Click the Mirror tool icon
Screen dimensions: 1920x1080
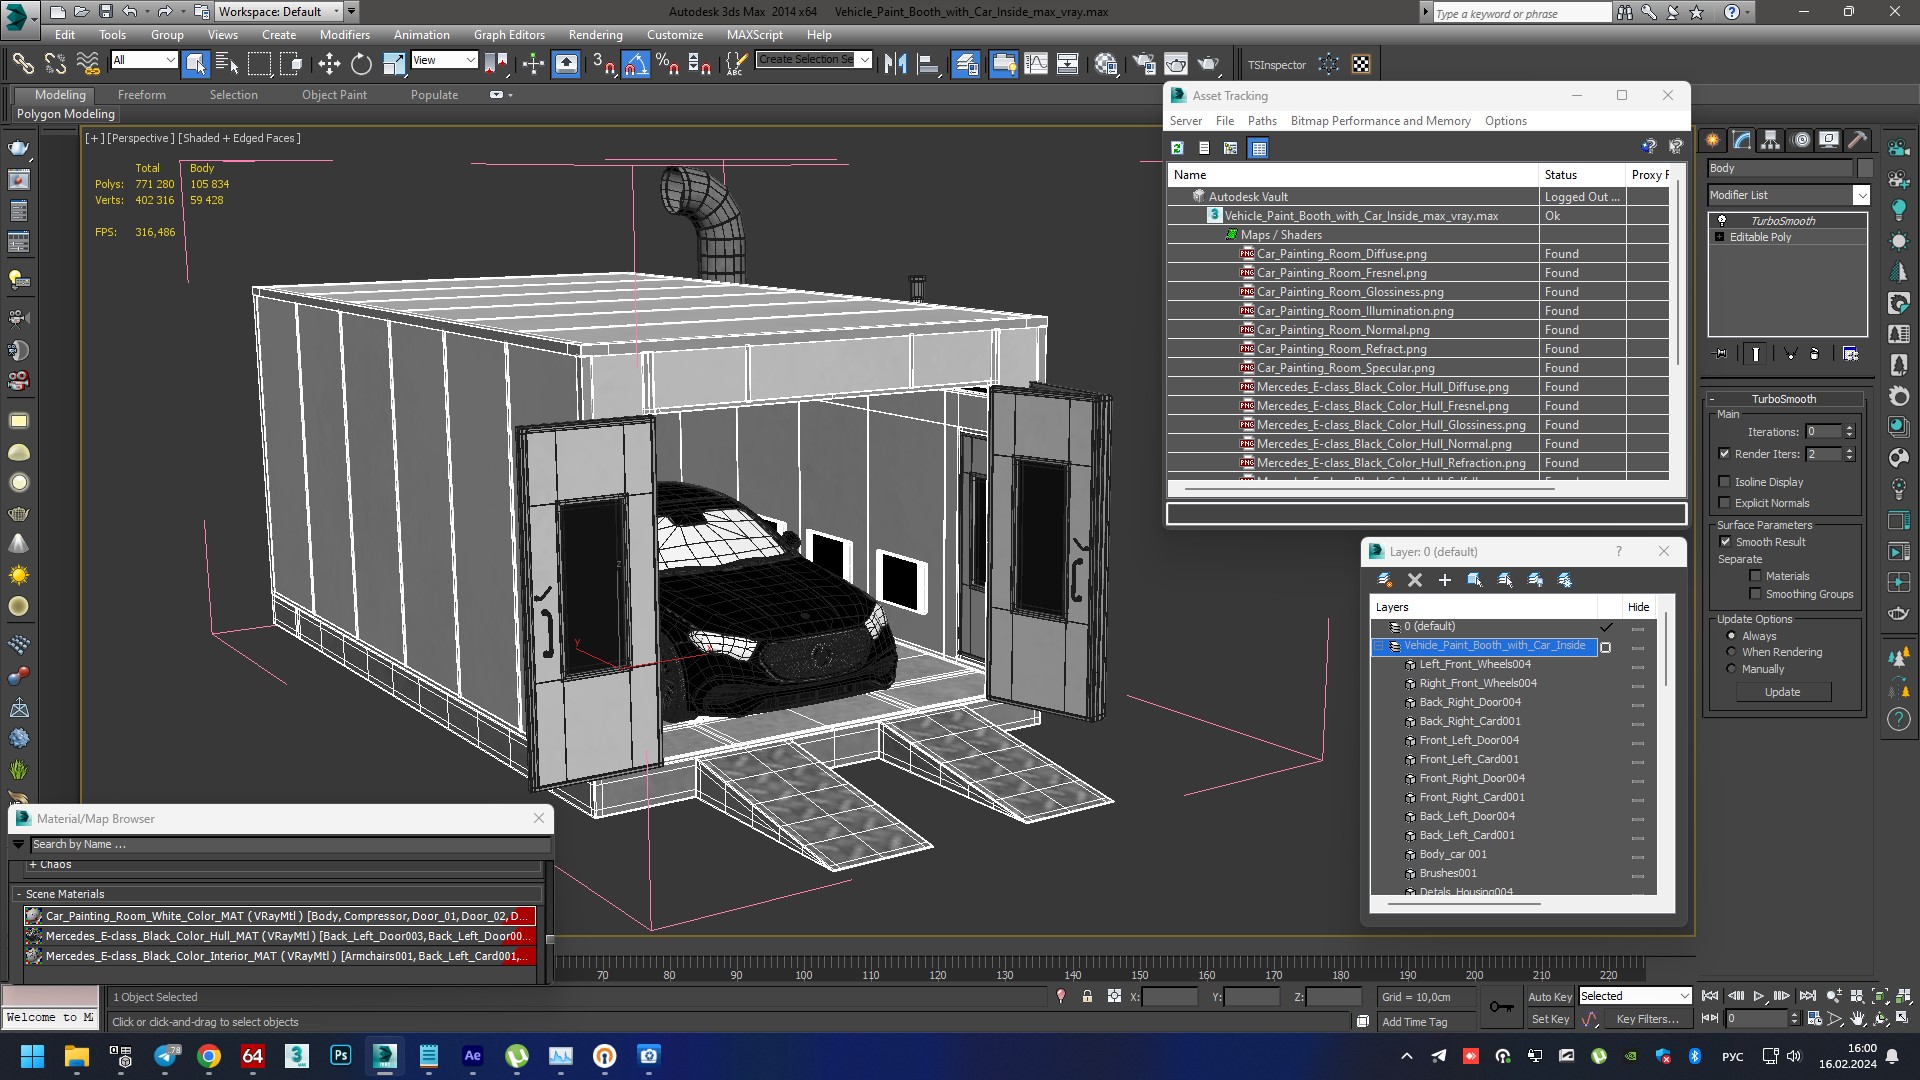pyautogui.click(x=895, y=64)
